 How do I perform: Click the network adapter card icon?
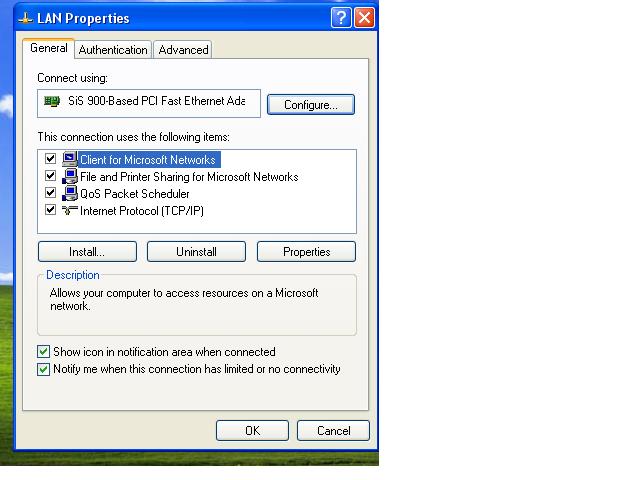(52, 101)
